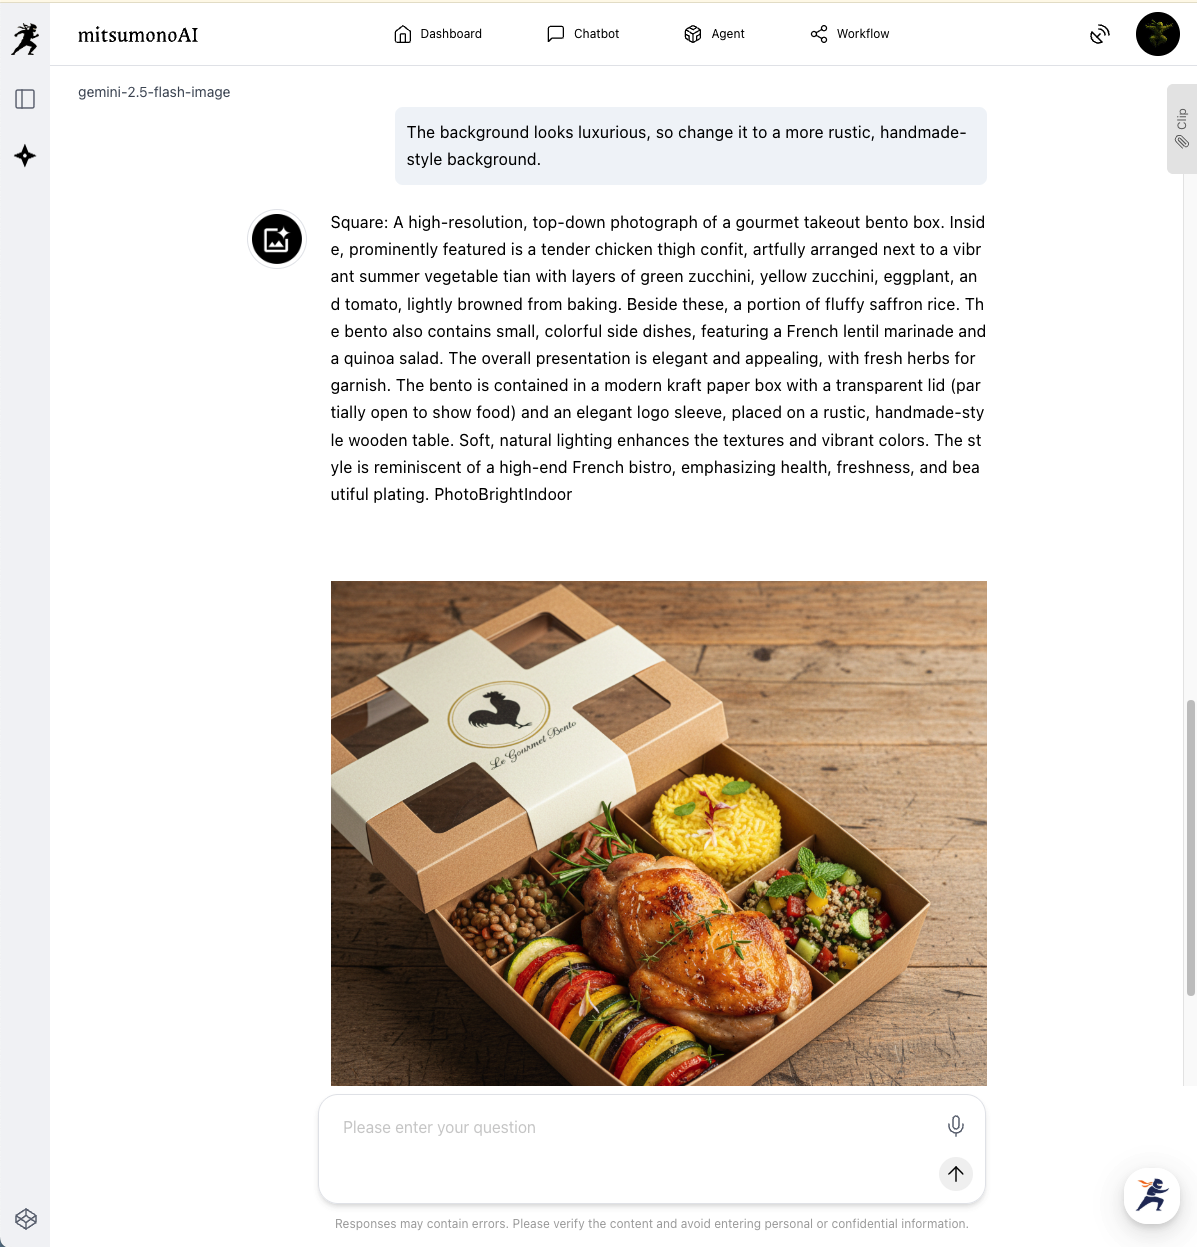1197x1247 pixels.
Task: Click the vertical chat scrollbar thumb
Action: point(1190,848)
